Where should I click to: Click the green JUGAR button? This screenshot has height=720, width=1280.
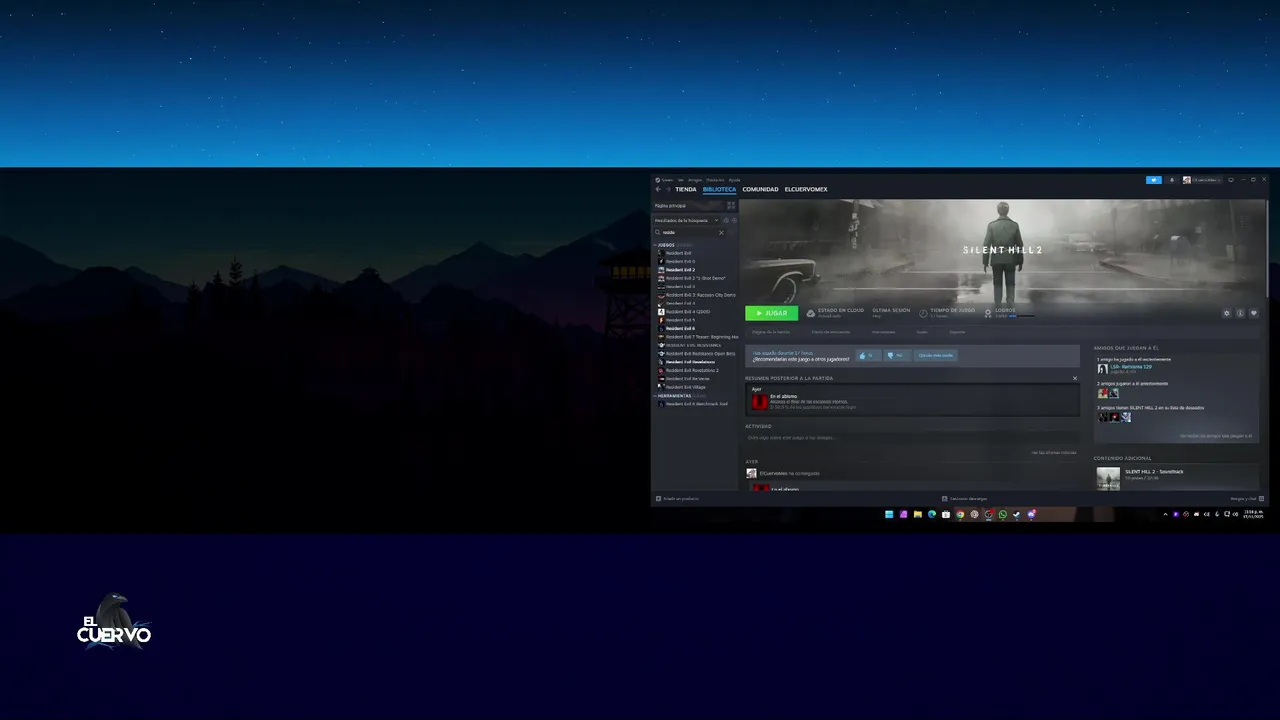point(771,313)
